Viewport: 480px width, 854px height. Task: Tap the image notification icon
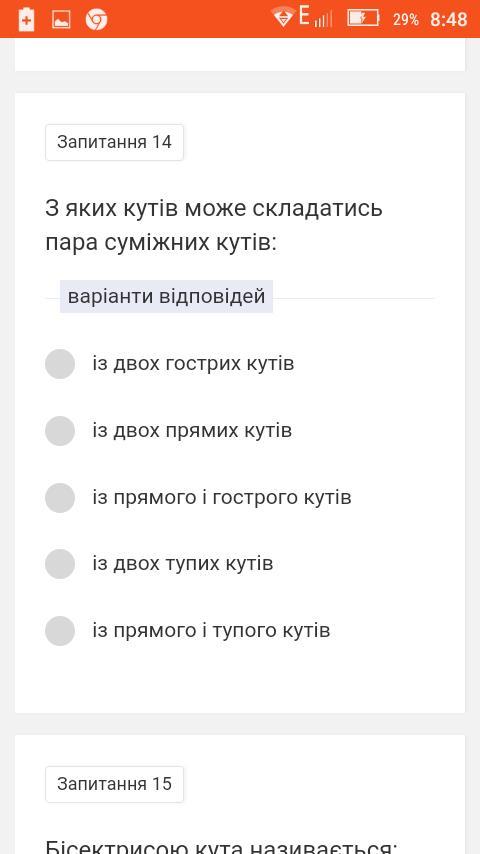[61, 20]
